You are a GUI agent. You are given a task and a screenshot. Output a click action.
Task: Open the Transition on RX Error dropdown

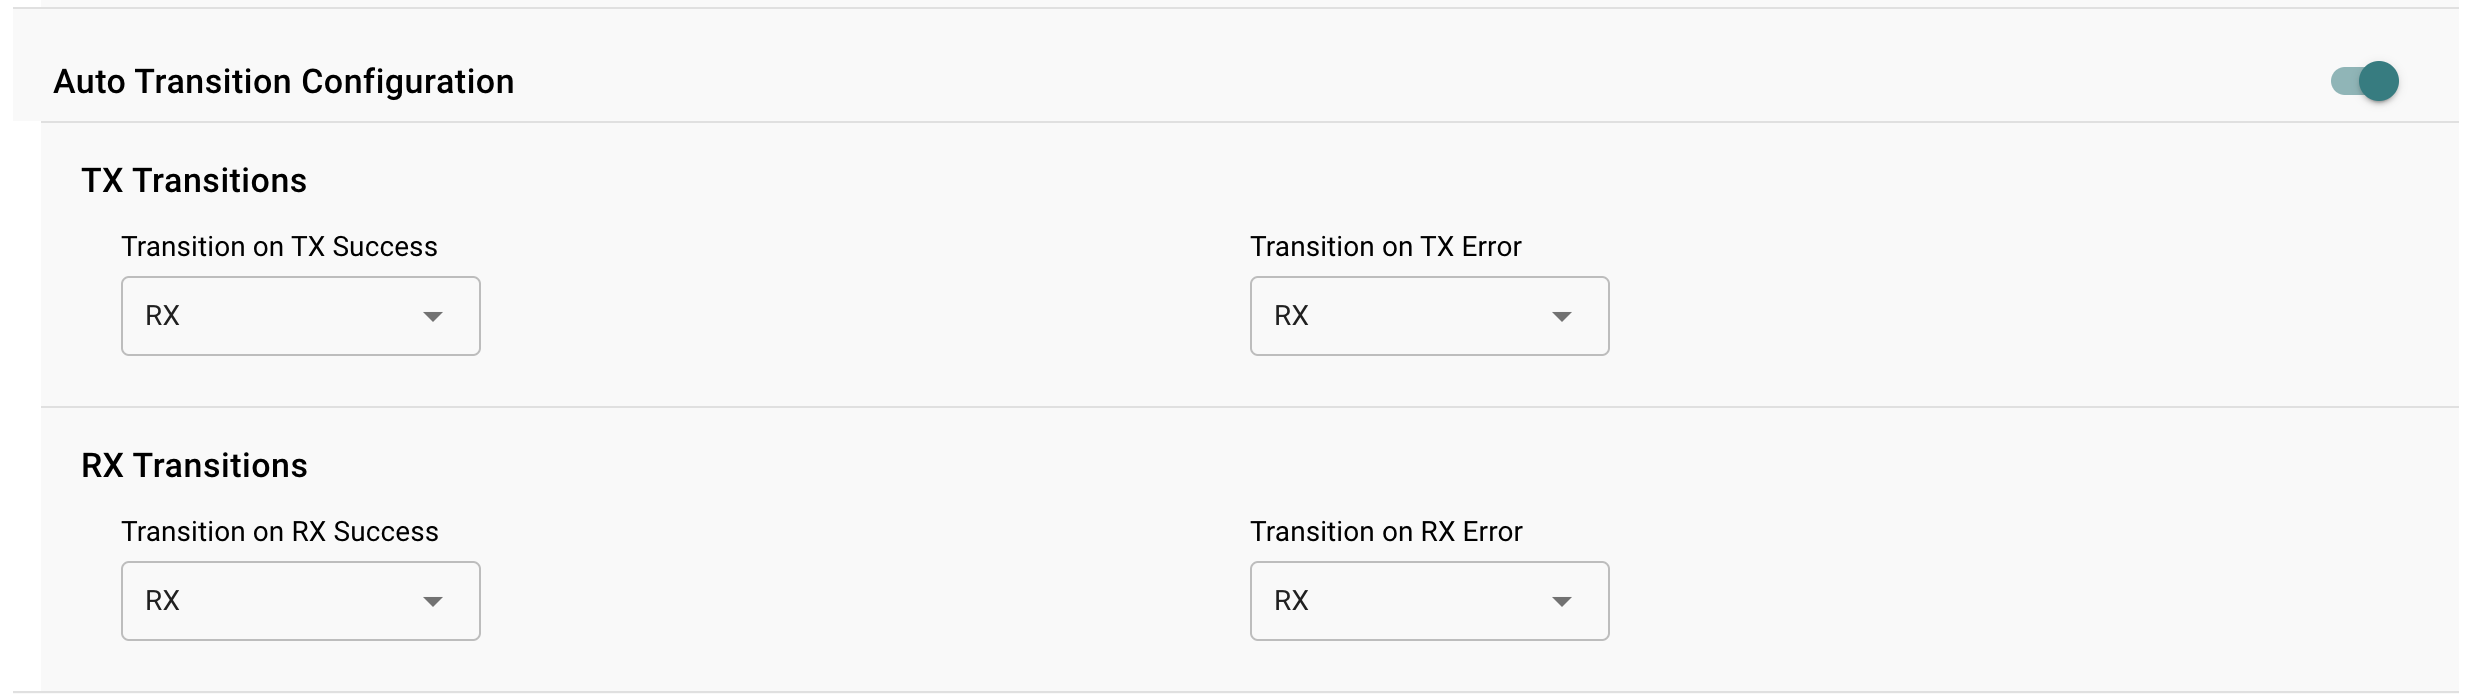click(1428, 600)
